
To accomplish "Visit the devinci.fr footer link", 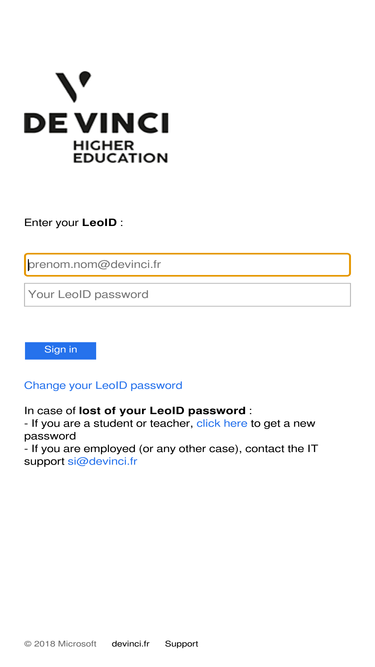I will coord(131,644).
